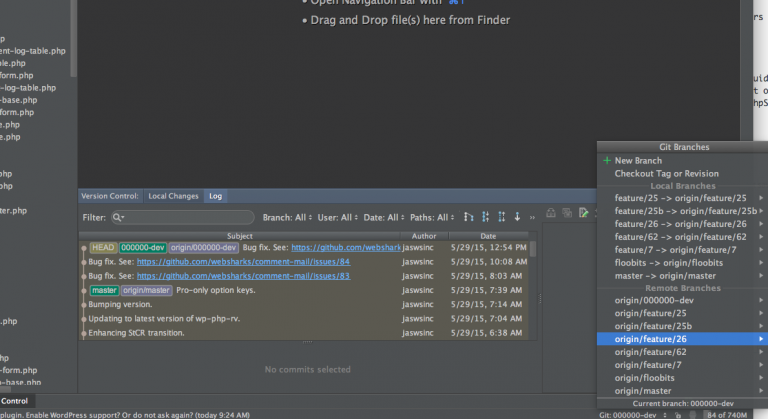
Task: Choose Checkout Tag or Revision
Action: click(x=682, y=173)
